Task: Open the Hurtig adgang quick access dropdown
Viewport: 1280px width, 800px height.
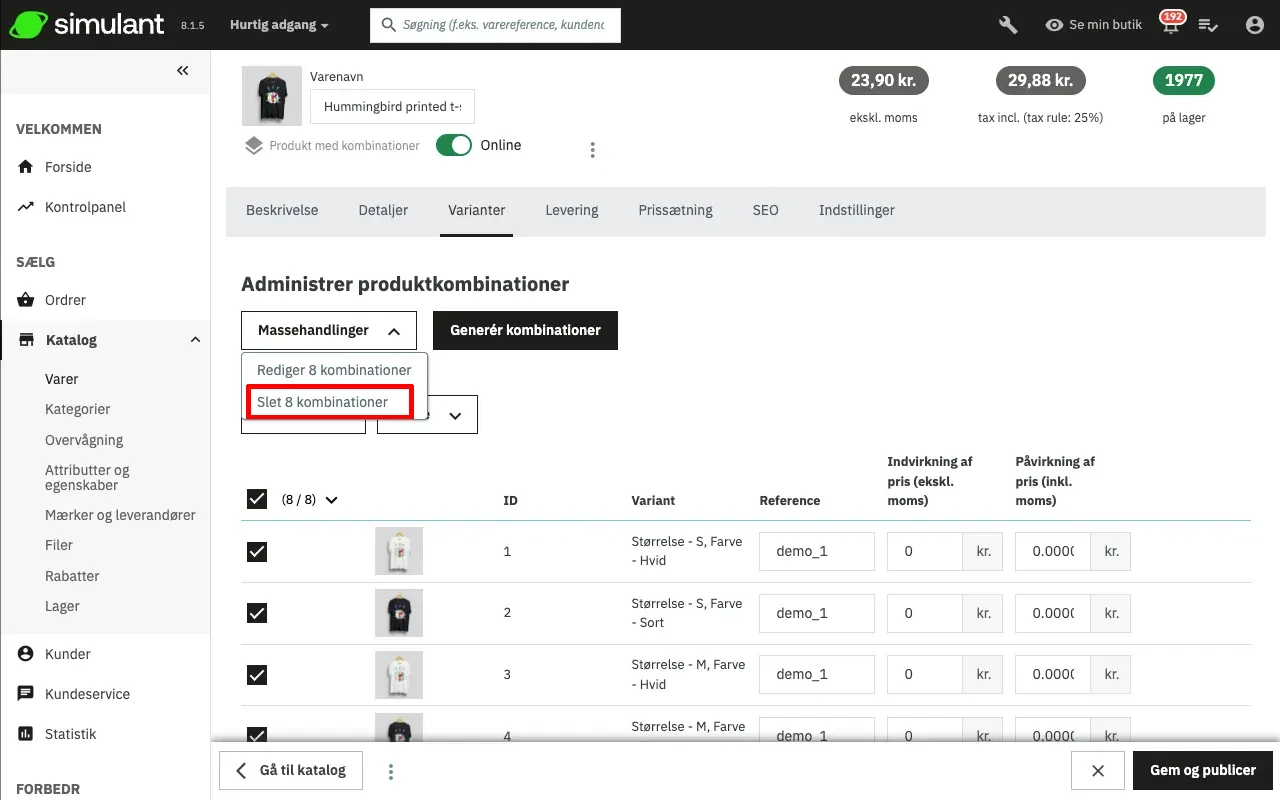Action: coord(279,25)
